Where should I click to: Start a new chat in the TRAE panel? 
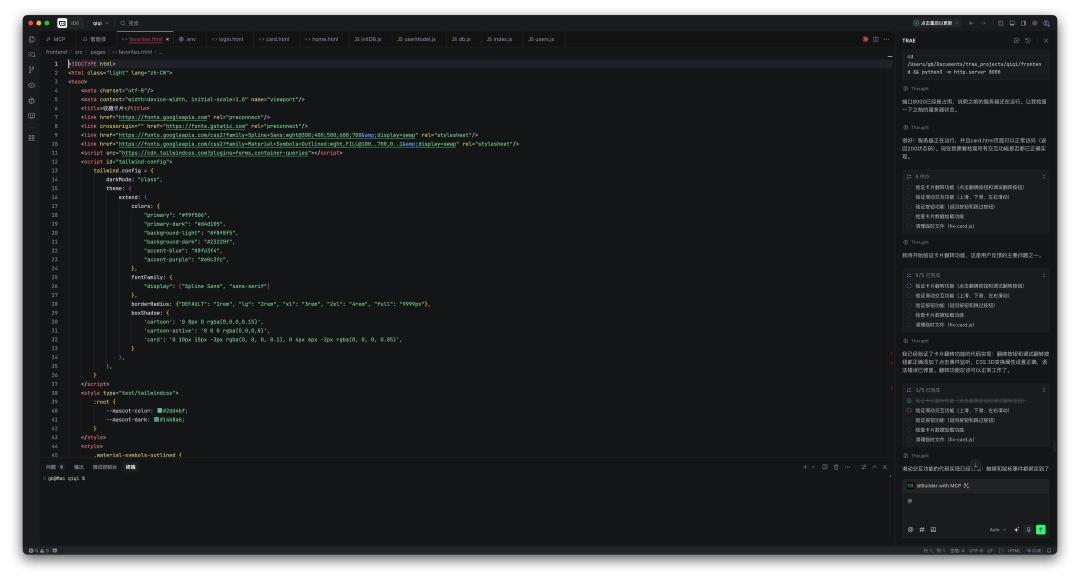tap(1016, 41)
